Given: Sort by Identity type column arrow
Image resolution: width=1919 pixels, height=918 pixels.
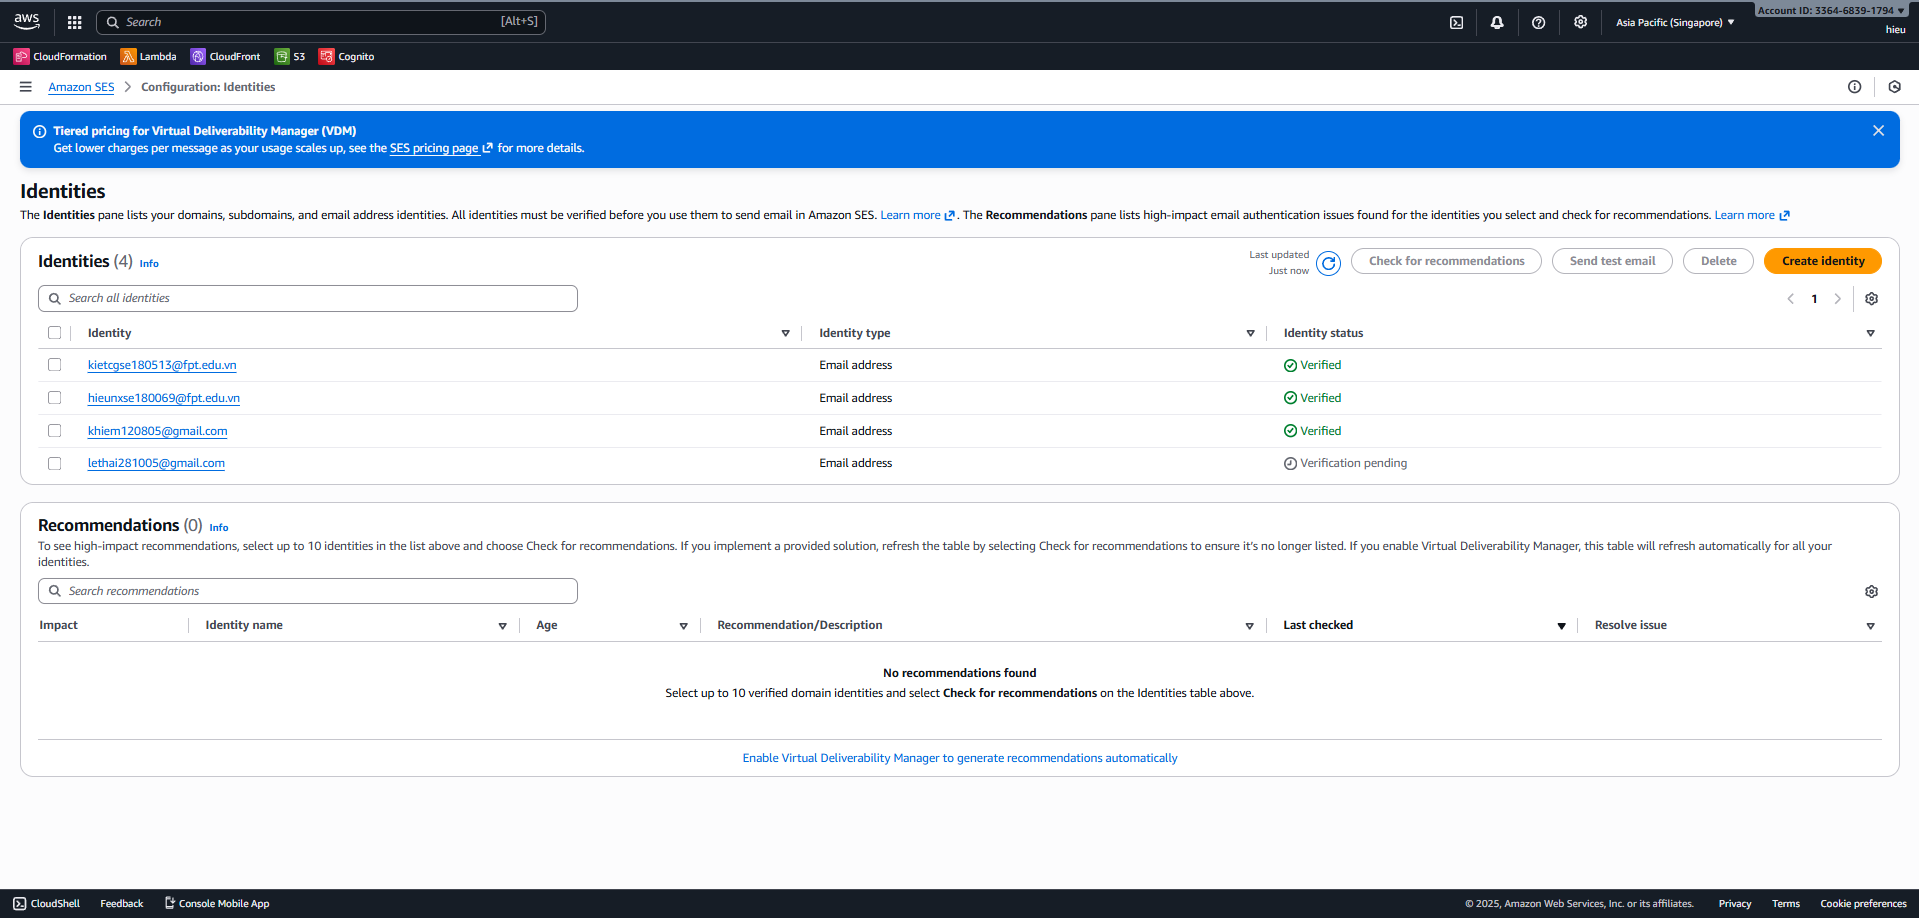Looking at the screenshot, I should (1250, 333).
